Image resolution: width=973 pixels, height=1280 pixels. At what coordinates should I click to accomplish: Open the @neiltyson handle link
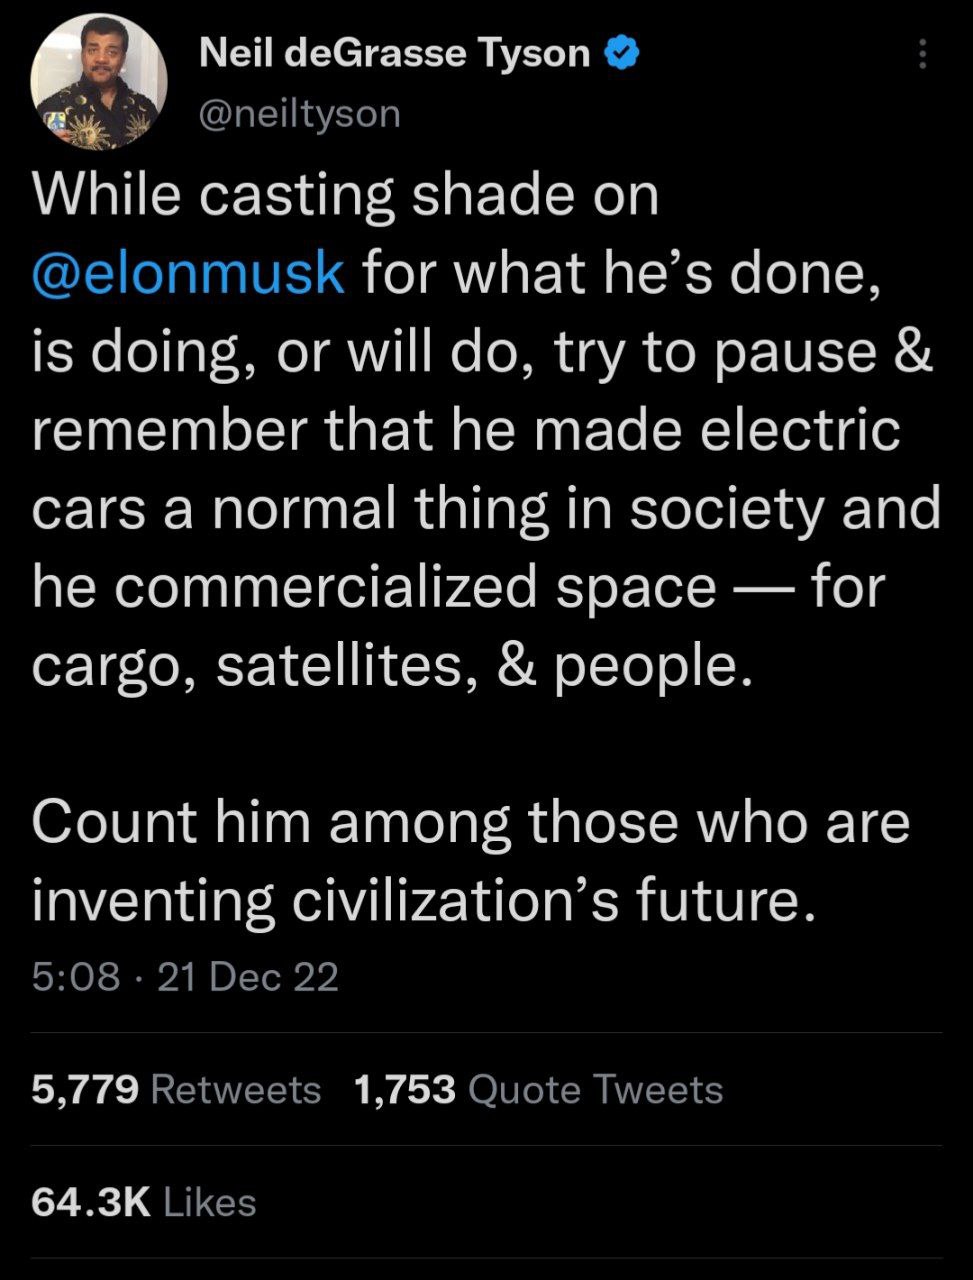(299, 114)
